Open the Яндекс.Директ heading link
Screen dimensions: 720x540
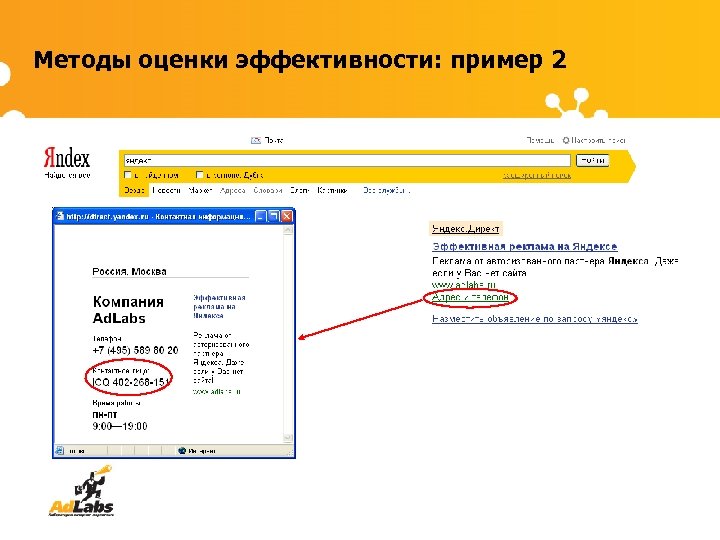click(x=466, y=229)
